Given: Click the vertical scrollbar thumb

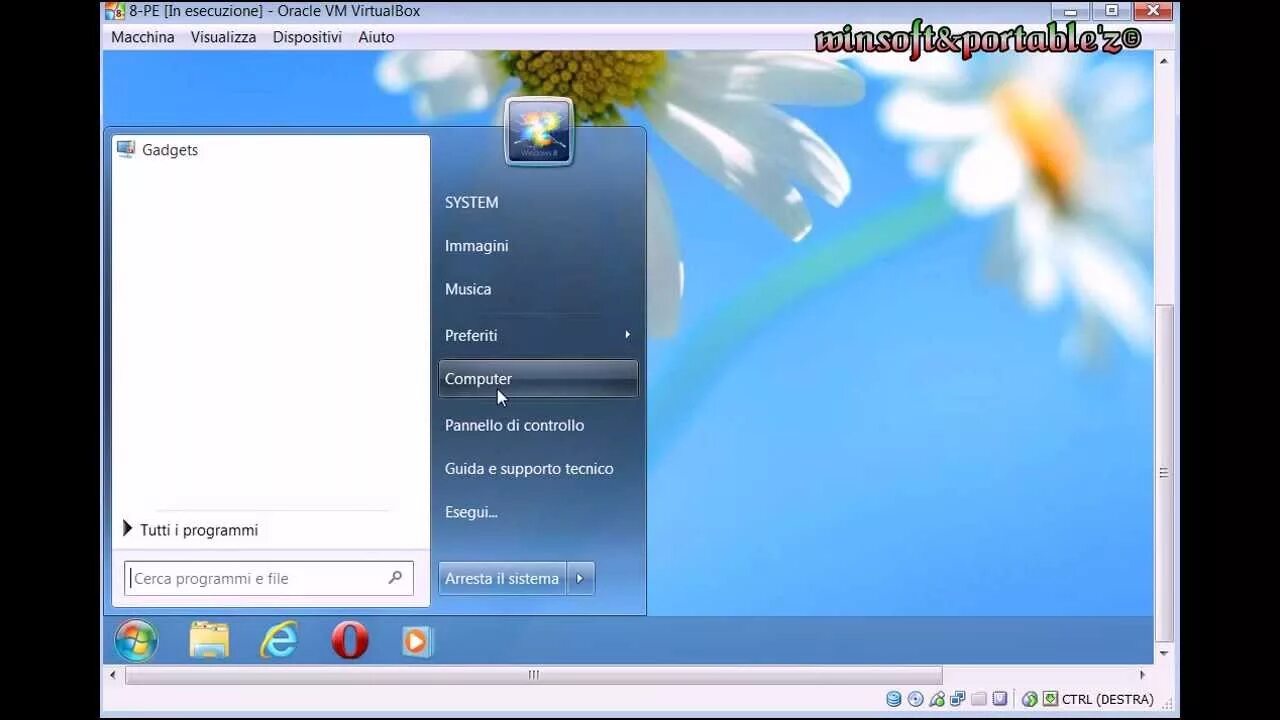Looking at the screenshot, I should point(1163,472).
